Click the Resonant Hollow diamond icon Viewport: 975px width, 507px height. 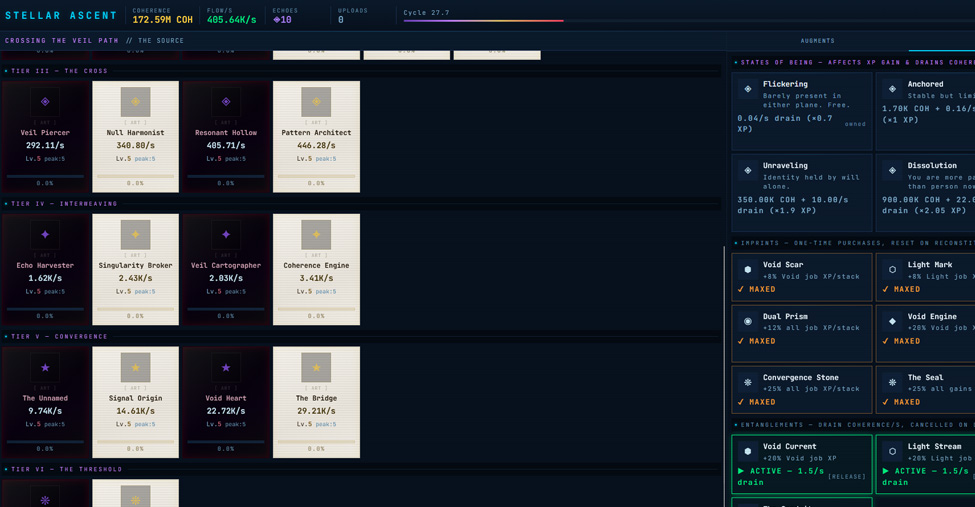point(226,101)
